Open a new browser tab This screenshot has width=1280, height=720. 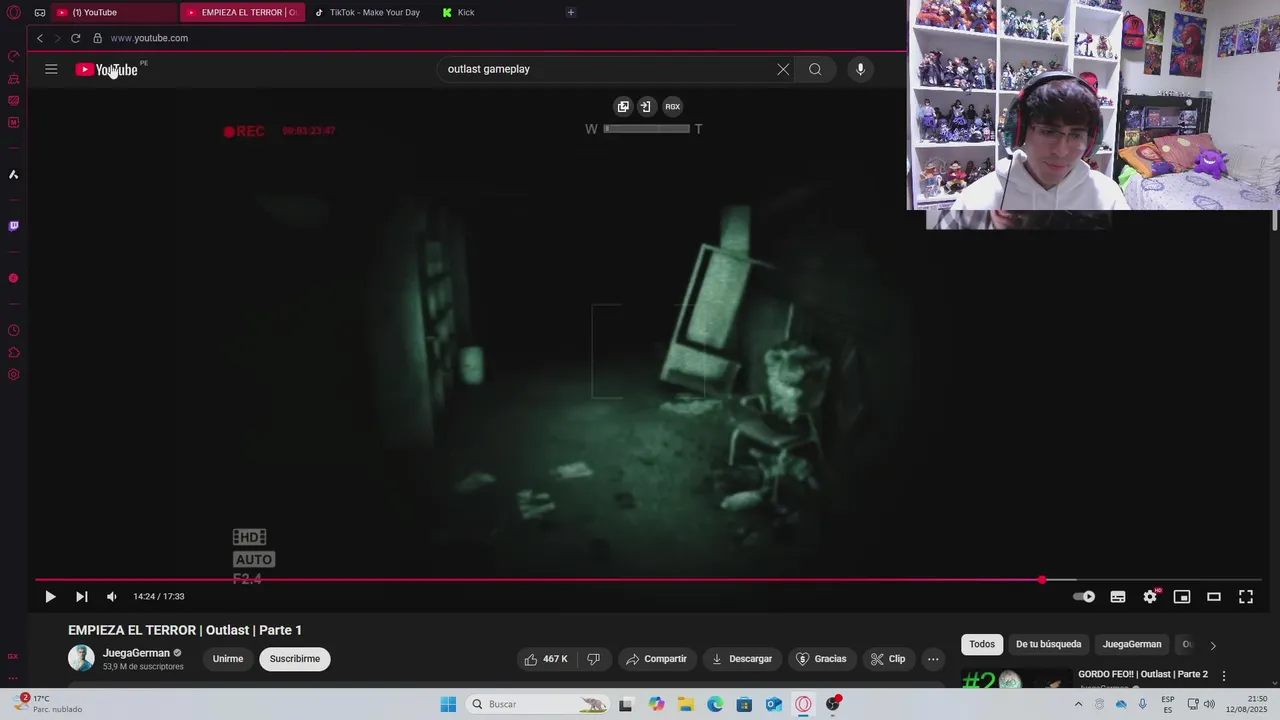tap(571, 12)
